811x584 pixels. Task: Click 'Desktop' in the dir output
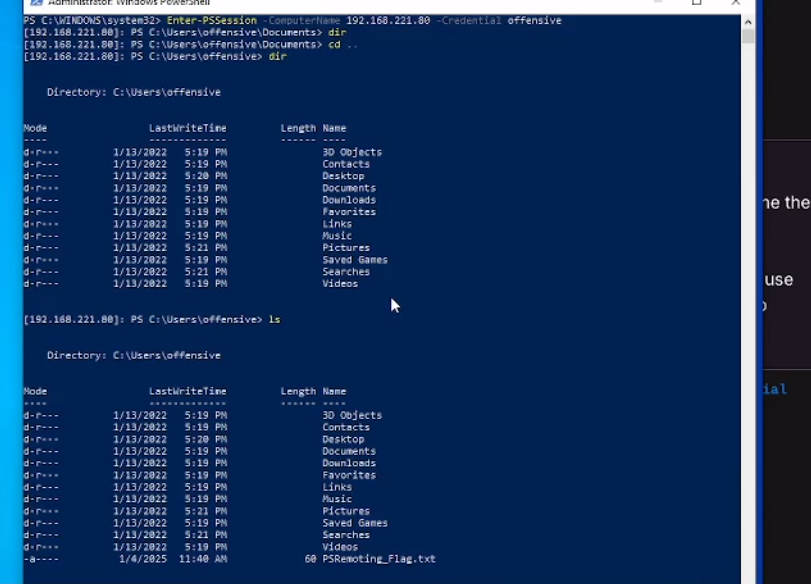click(343, 176)
